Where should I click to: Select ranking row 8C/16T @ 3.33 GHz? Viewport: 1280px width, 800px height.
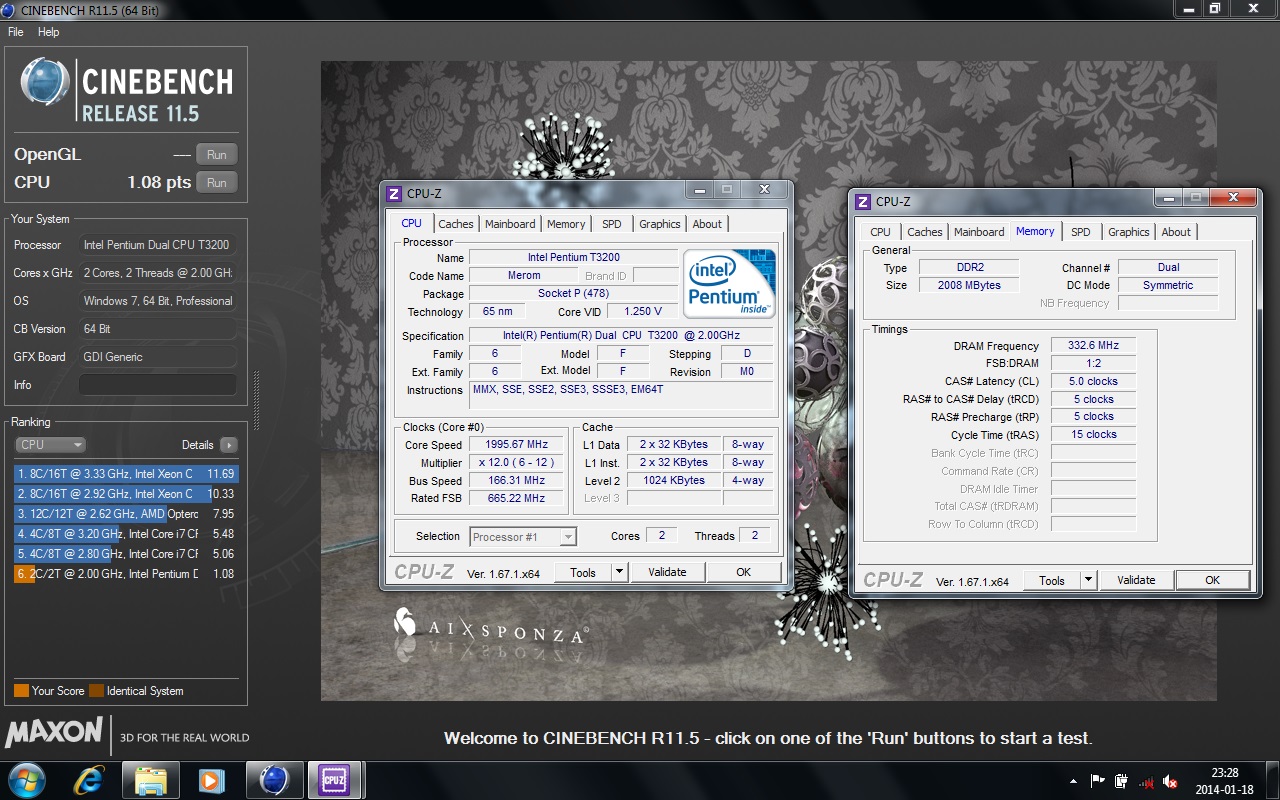[126, 474]
